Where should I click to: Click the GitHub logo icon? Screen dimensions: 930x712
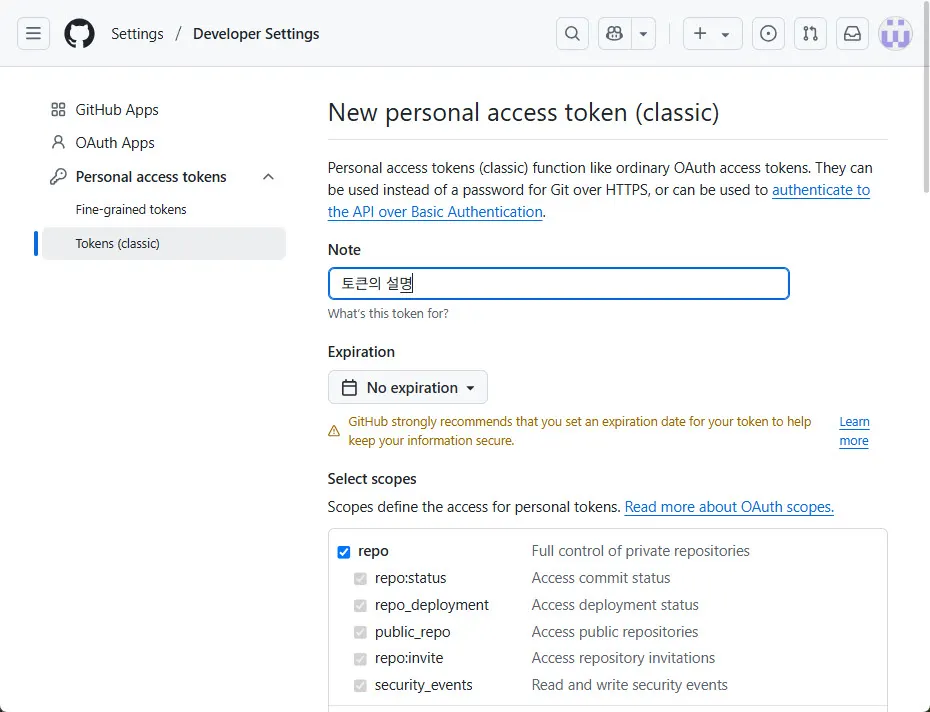point(79,34)
